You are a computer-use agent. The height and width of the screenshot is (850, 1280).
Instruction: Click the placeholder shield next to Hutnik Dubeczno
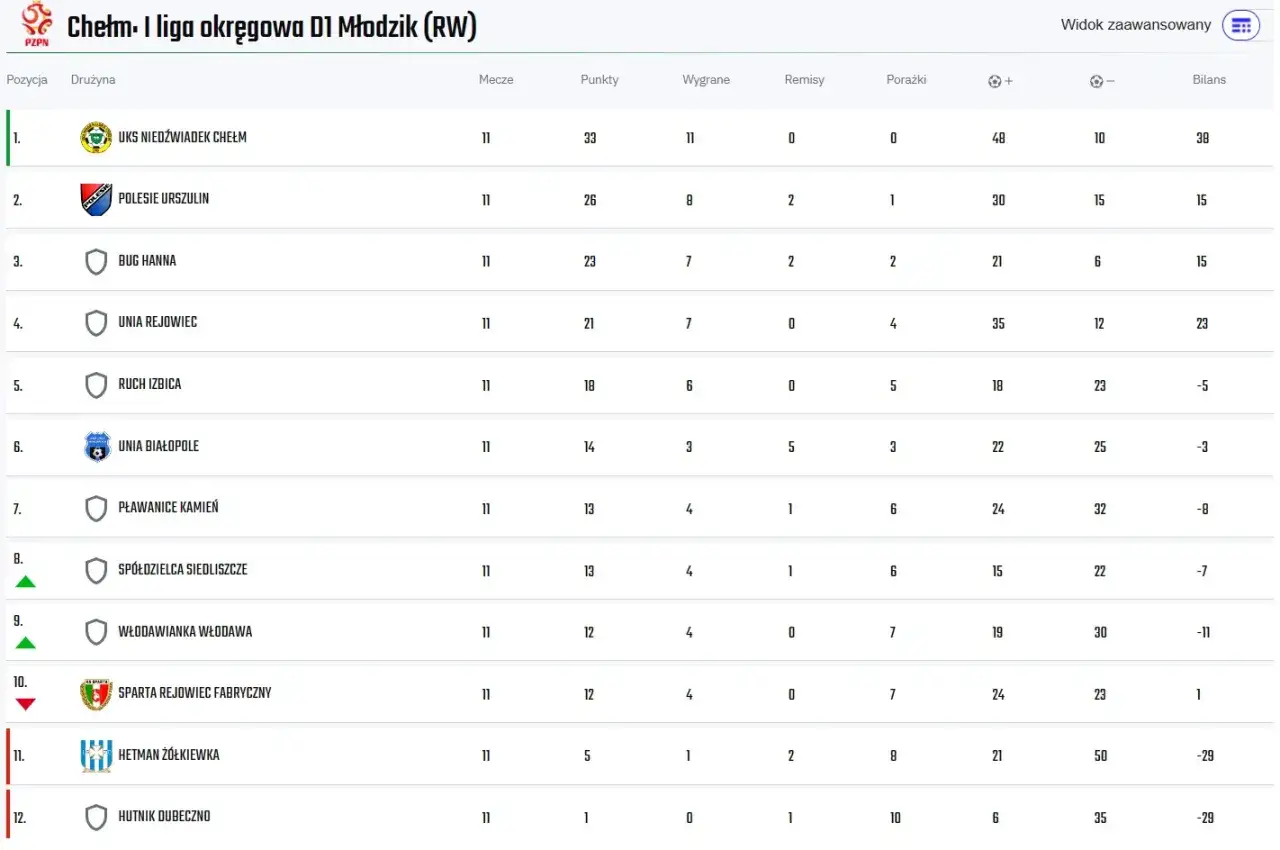pyautogui.click(x=95, y=816)
